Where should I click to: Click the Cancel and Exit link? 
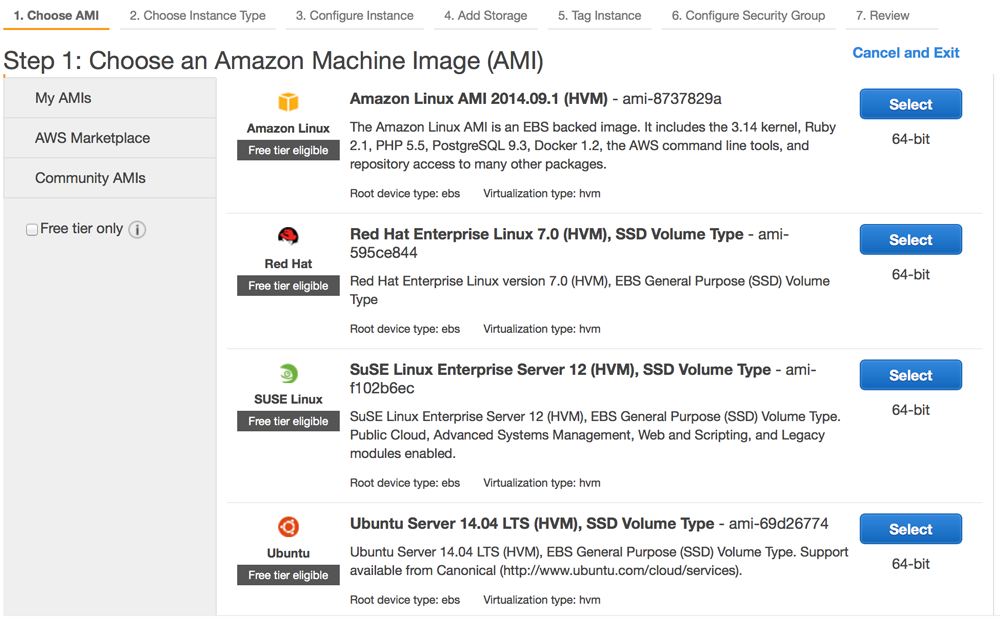click(905, 53)
